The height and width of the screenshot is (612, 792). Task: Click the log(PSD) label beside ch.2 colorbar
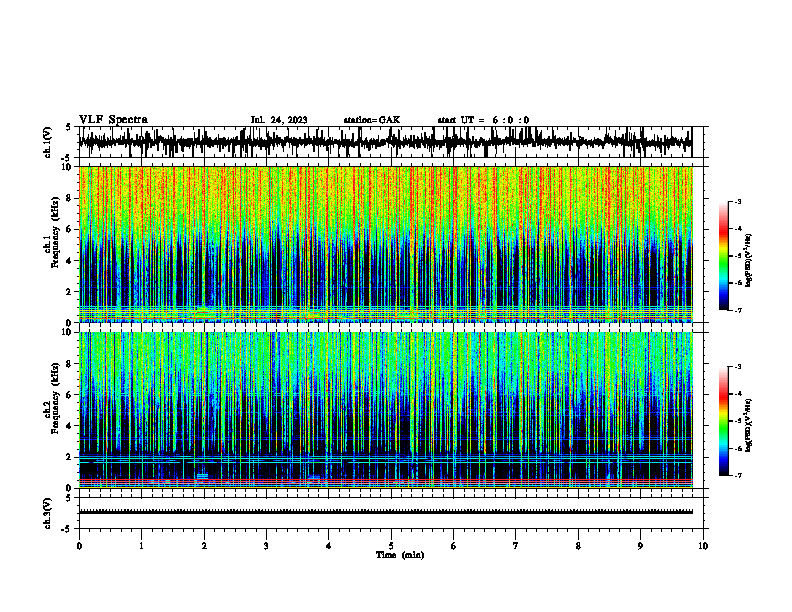tap(749, 425)
